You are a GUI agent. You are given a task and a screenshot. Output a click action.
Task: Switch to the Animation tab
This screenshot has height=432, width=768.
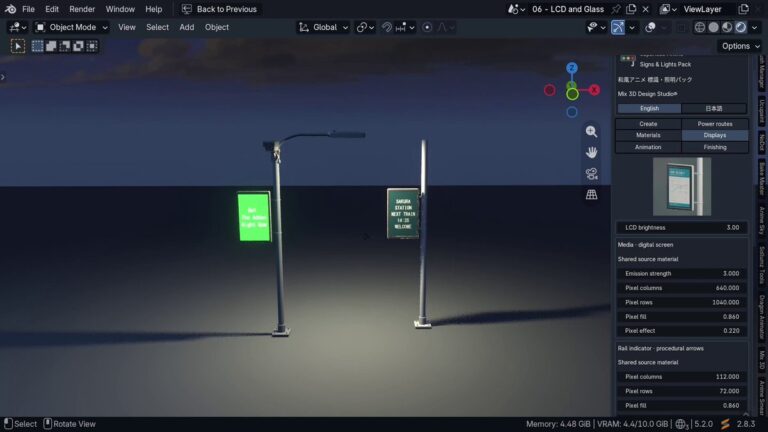(648, 147)
